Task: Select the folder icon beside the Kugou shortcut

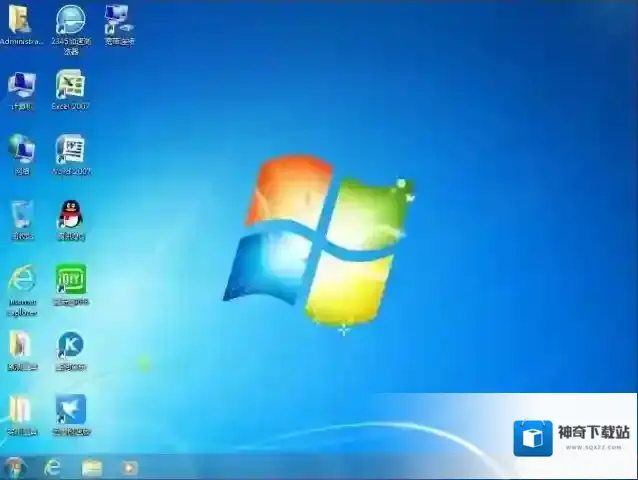Action: click(x=21, y=346)
